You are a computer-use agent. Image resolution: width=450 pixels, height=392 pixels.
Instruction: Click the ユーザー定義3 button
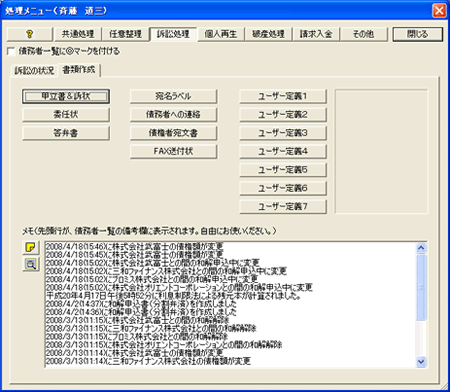click(x=283, y=133)
